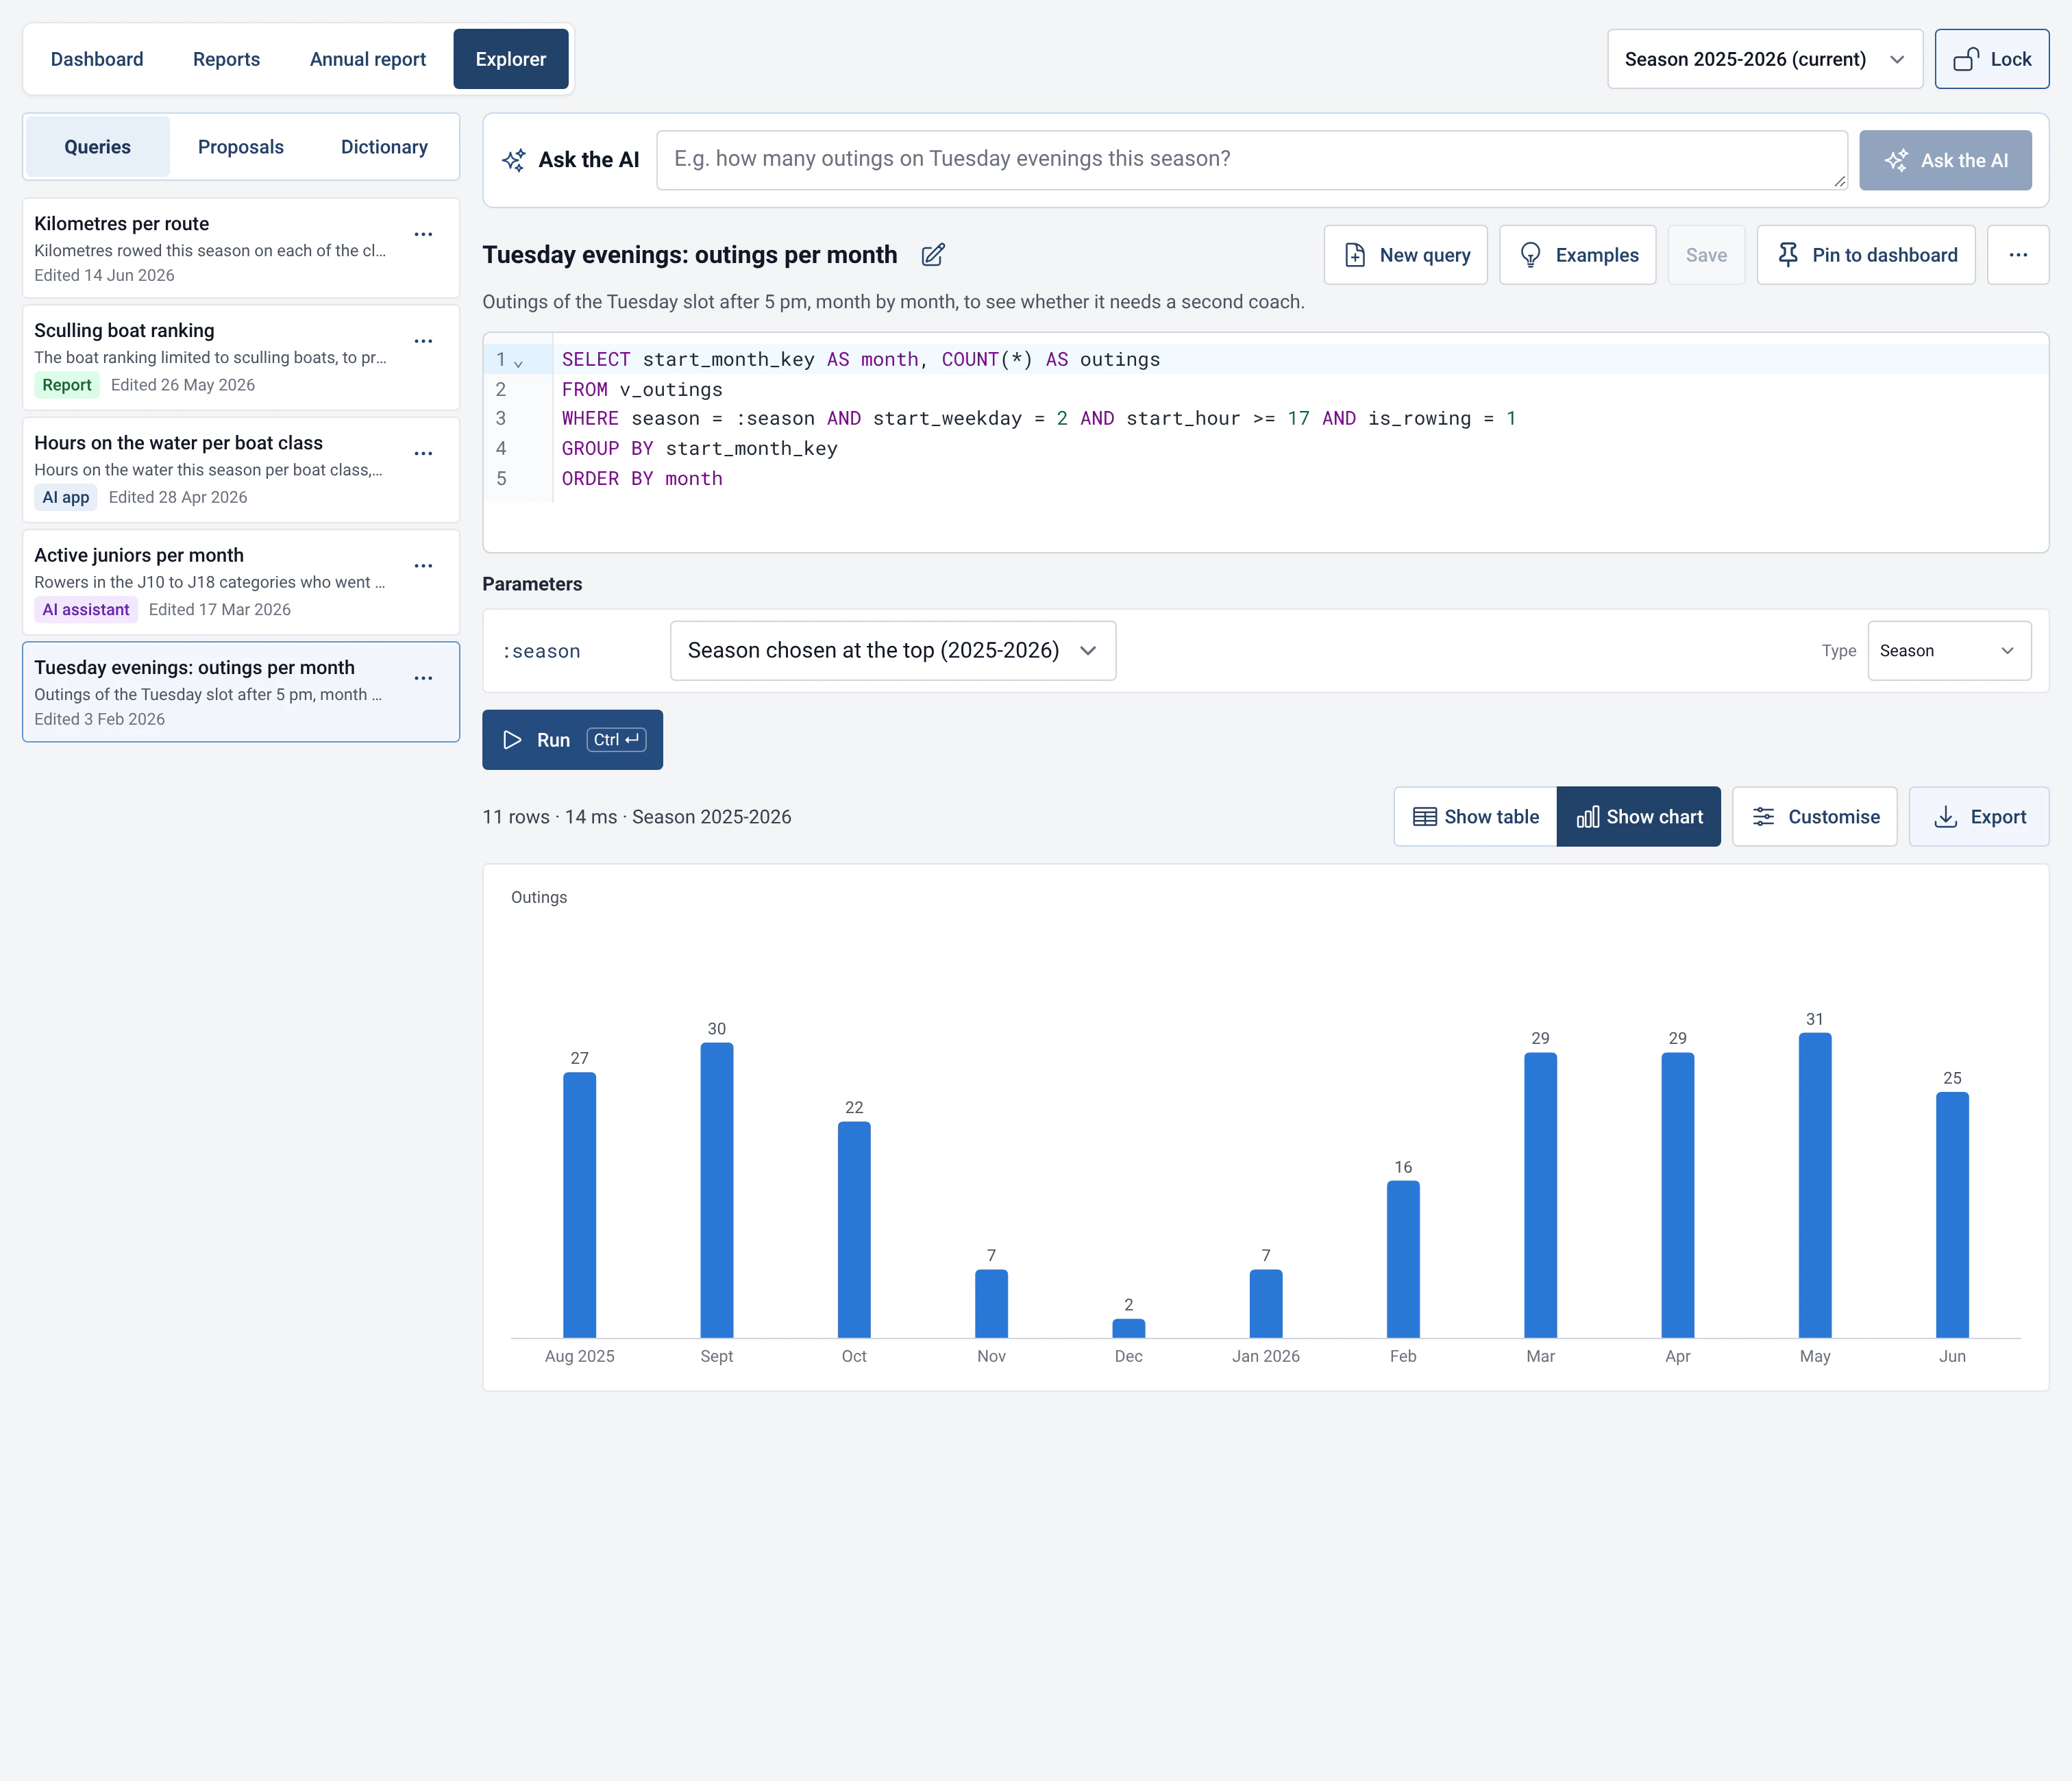The image size is (2072, 1781).
Task: Open options menu for Active juniors per month
Action: (423, 566)
